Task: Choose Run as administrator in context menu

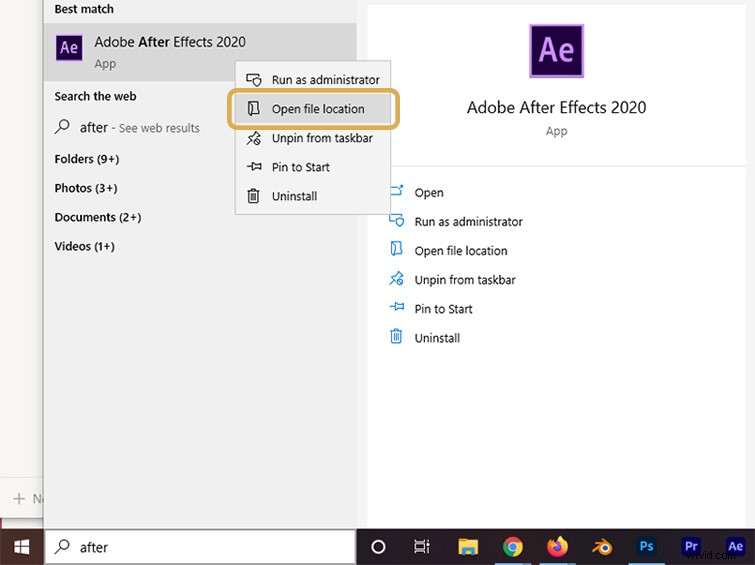Action: [312, 79]
